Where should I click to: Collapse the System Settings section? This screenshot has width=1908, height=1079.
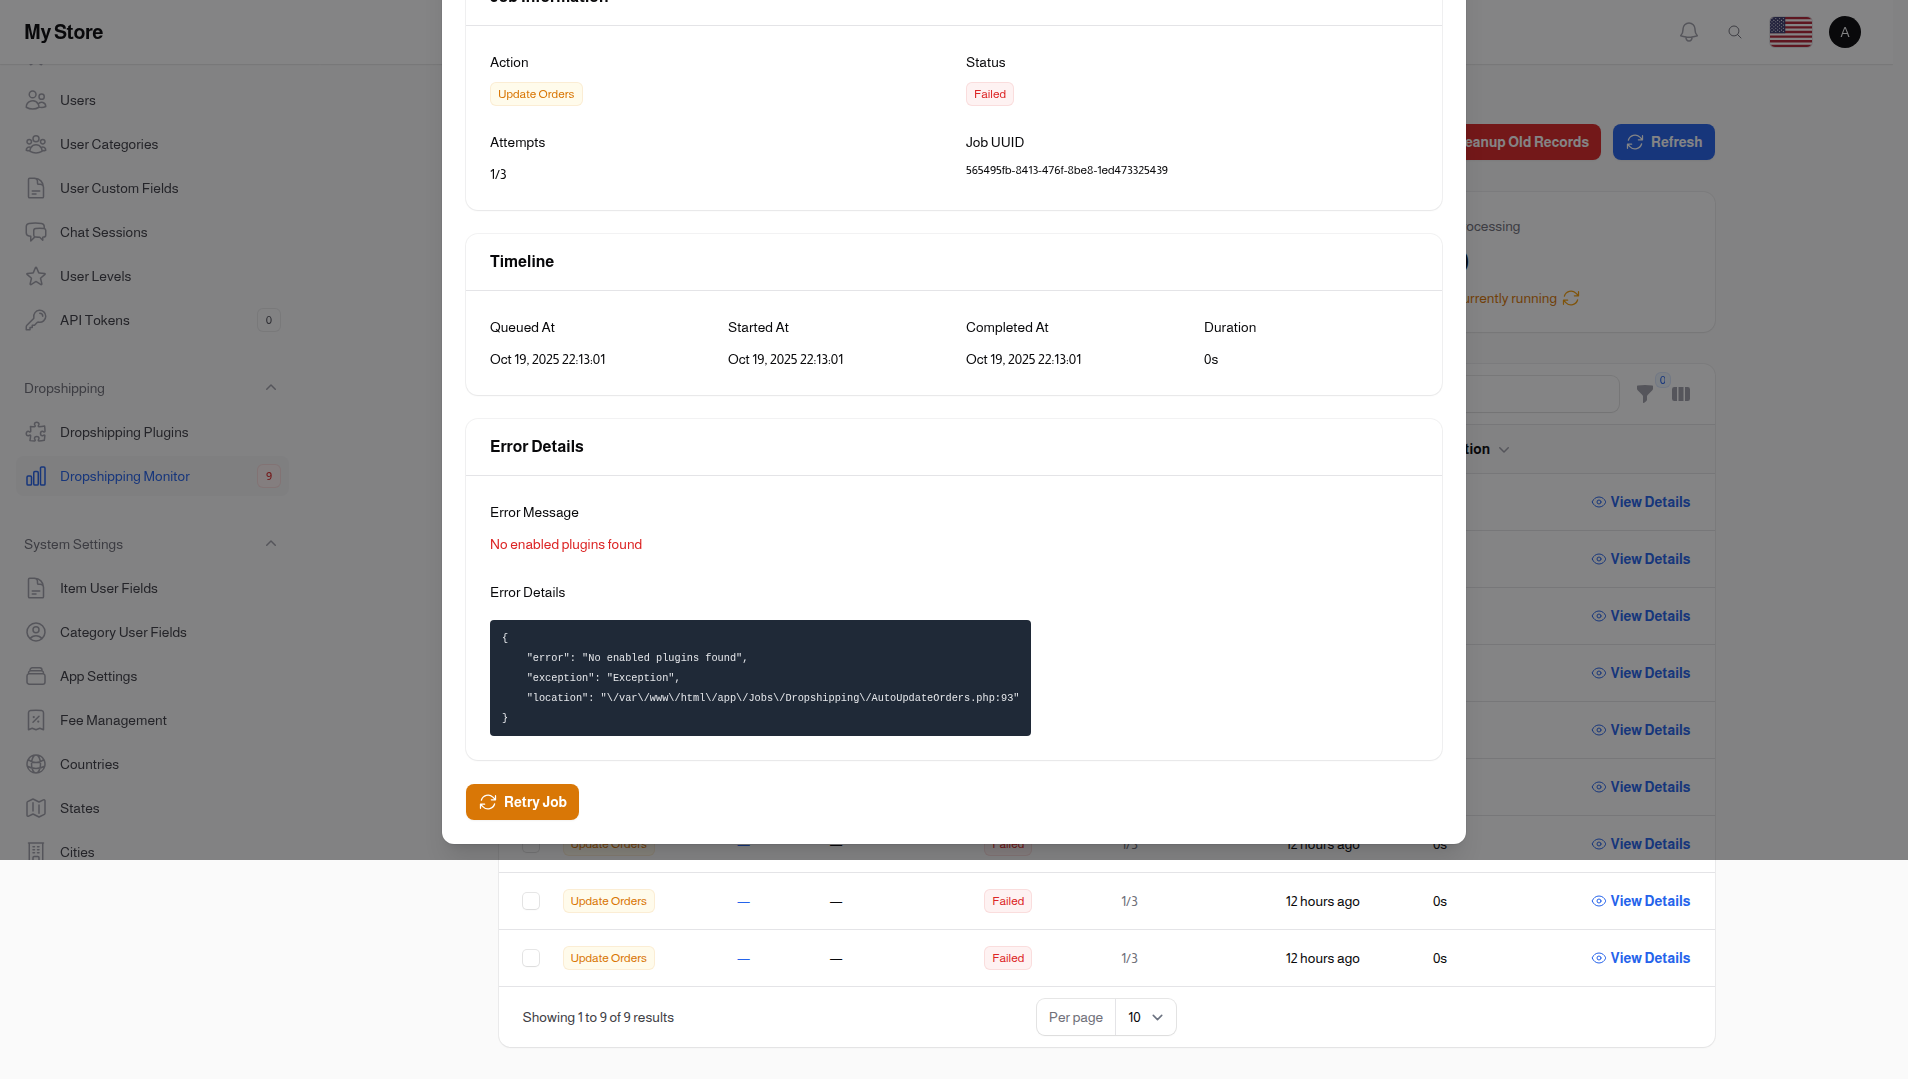(x=270, y=544)
